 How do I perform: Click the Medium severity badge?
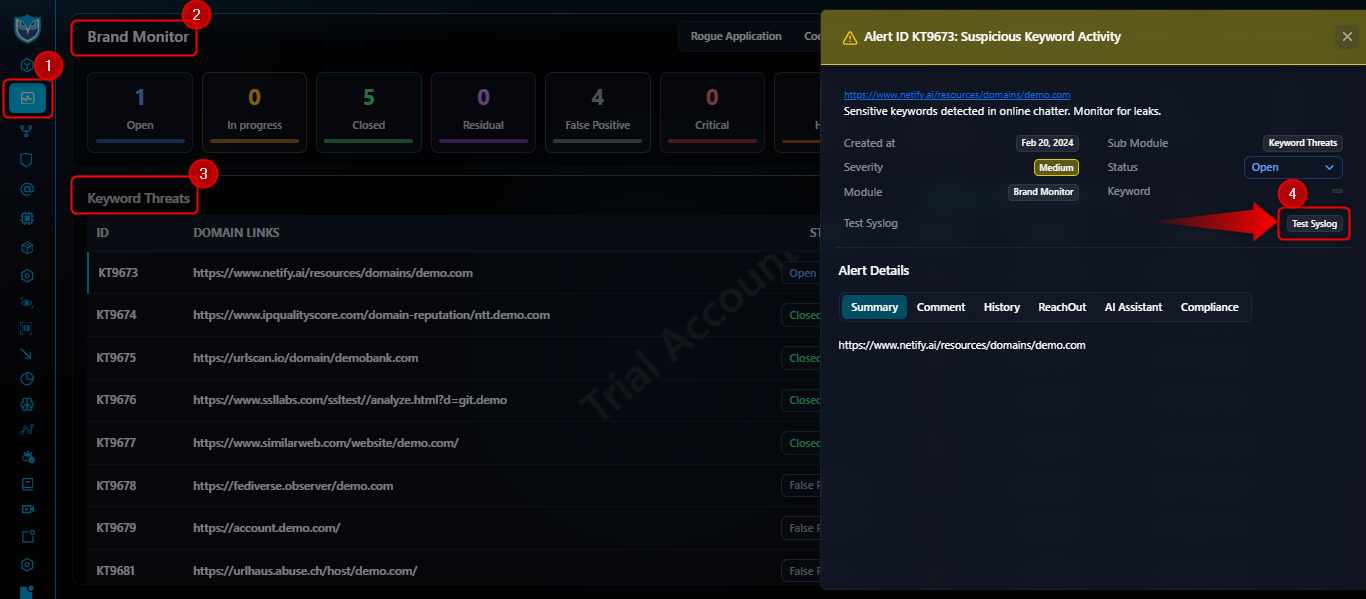coord(1056,168)
